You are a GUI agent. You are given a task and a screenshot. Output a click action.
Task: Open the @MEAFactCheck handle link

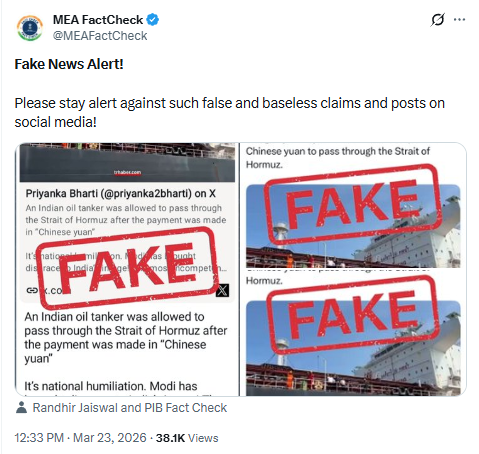coord(100,36)
